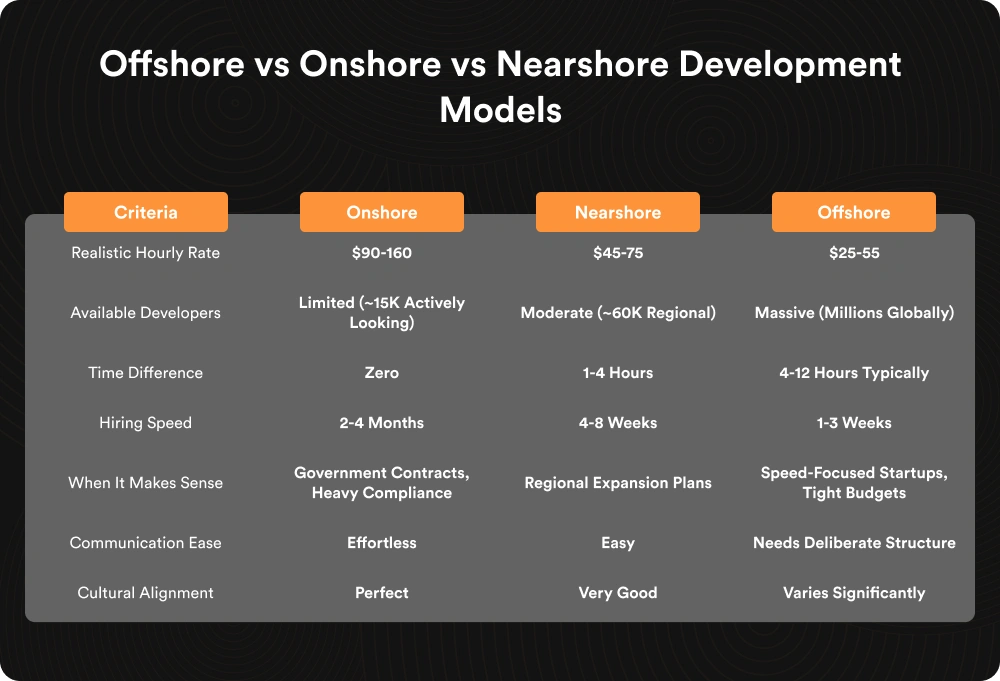The image size is (1000, 681).
Task: Select the $25-55 rate cell
Action: tap(853, 253)
